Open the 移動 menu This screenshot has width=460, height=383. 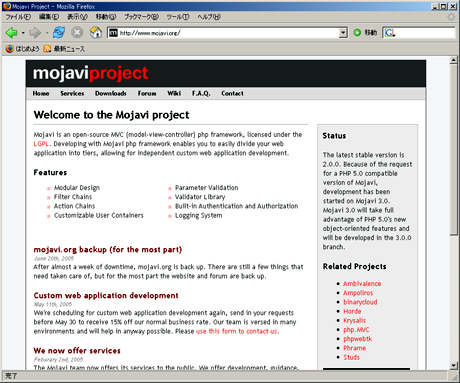point(106,17)
